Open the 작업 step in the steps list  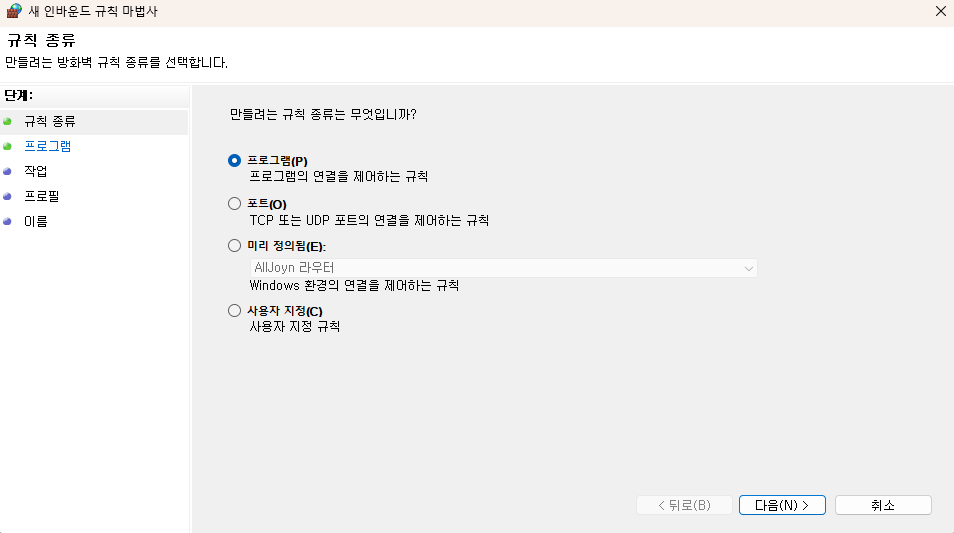[35, 171]
